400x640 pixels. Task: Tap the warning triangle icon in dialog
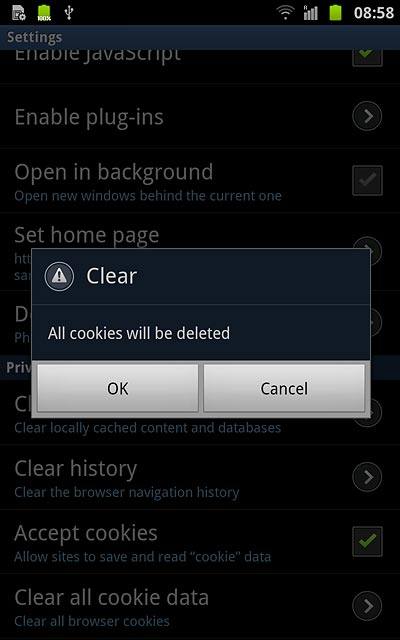coord(59,276)
